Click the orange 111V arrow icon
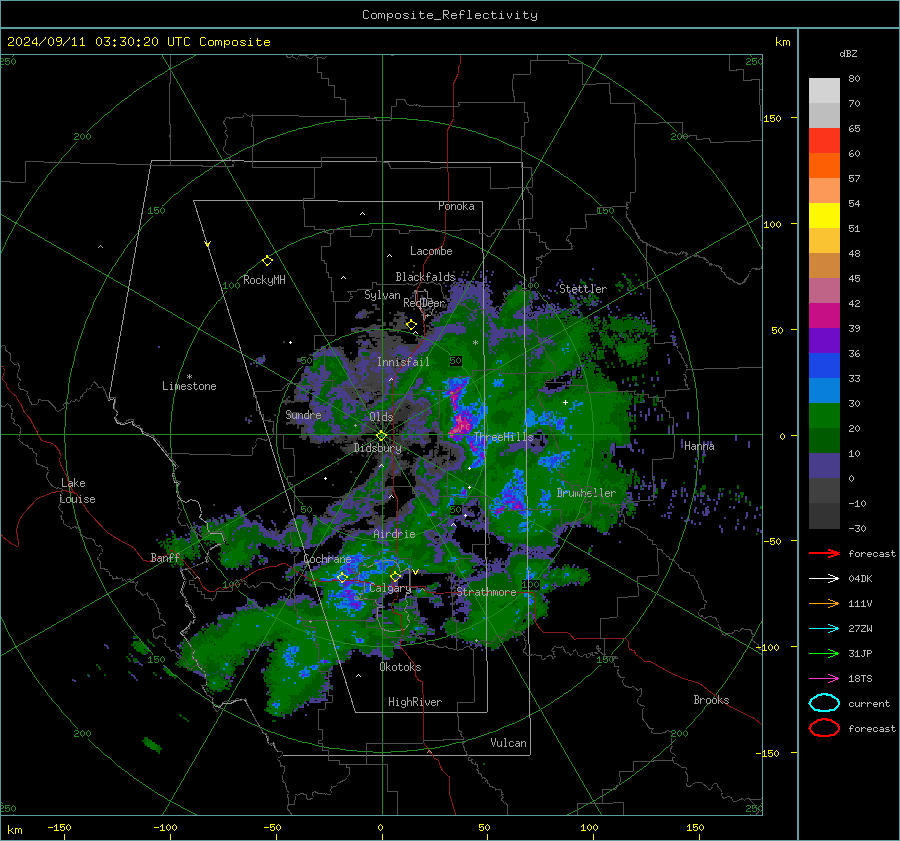 coord(824,603)
